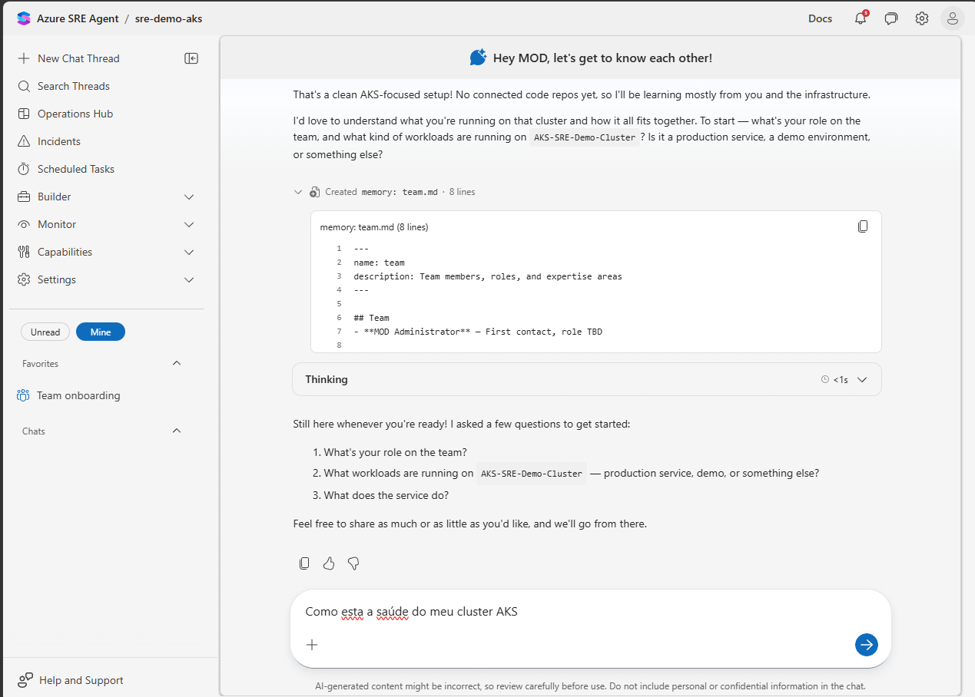
Task: Click the 'name: team' code line
Action: [379, 262]
